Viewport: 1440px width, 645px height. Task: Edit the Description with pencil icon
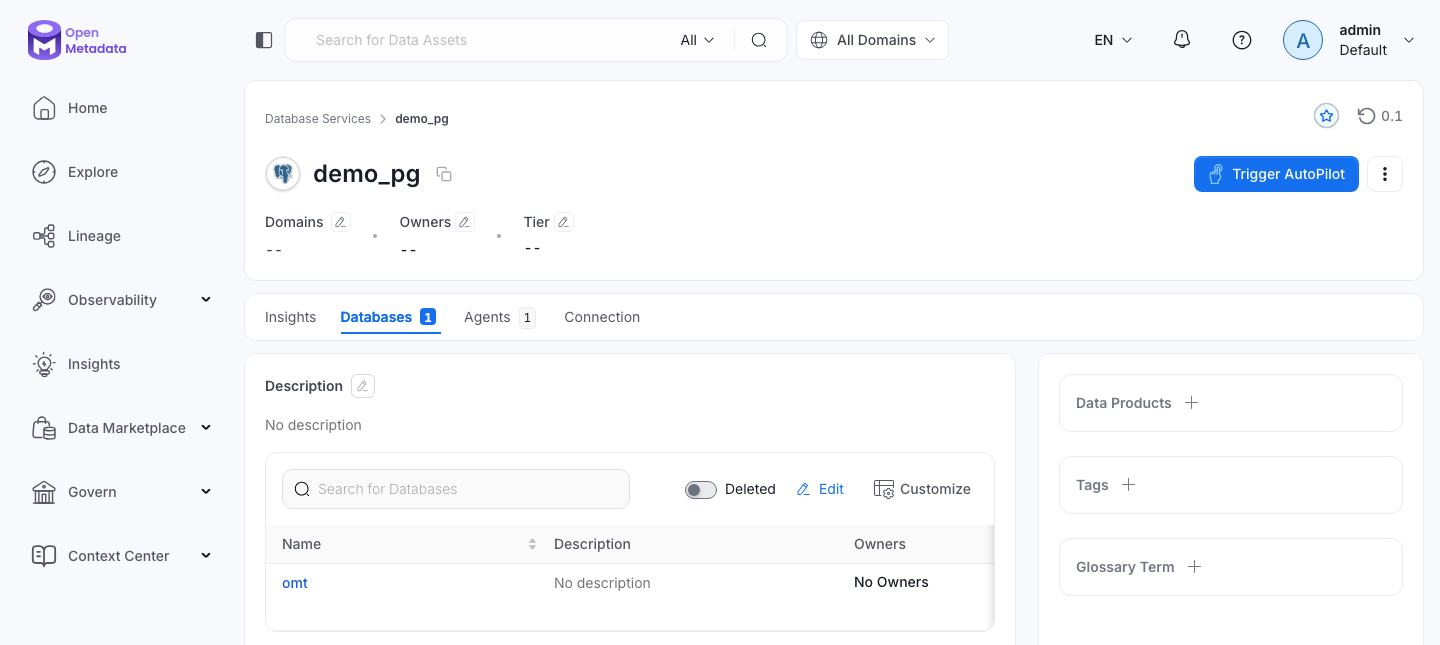[363, 386]
